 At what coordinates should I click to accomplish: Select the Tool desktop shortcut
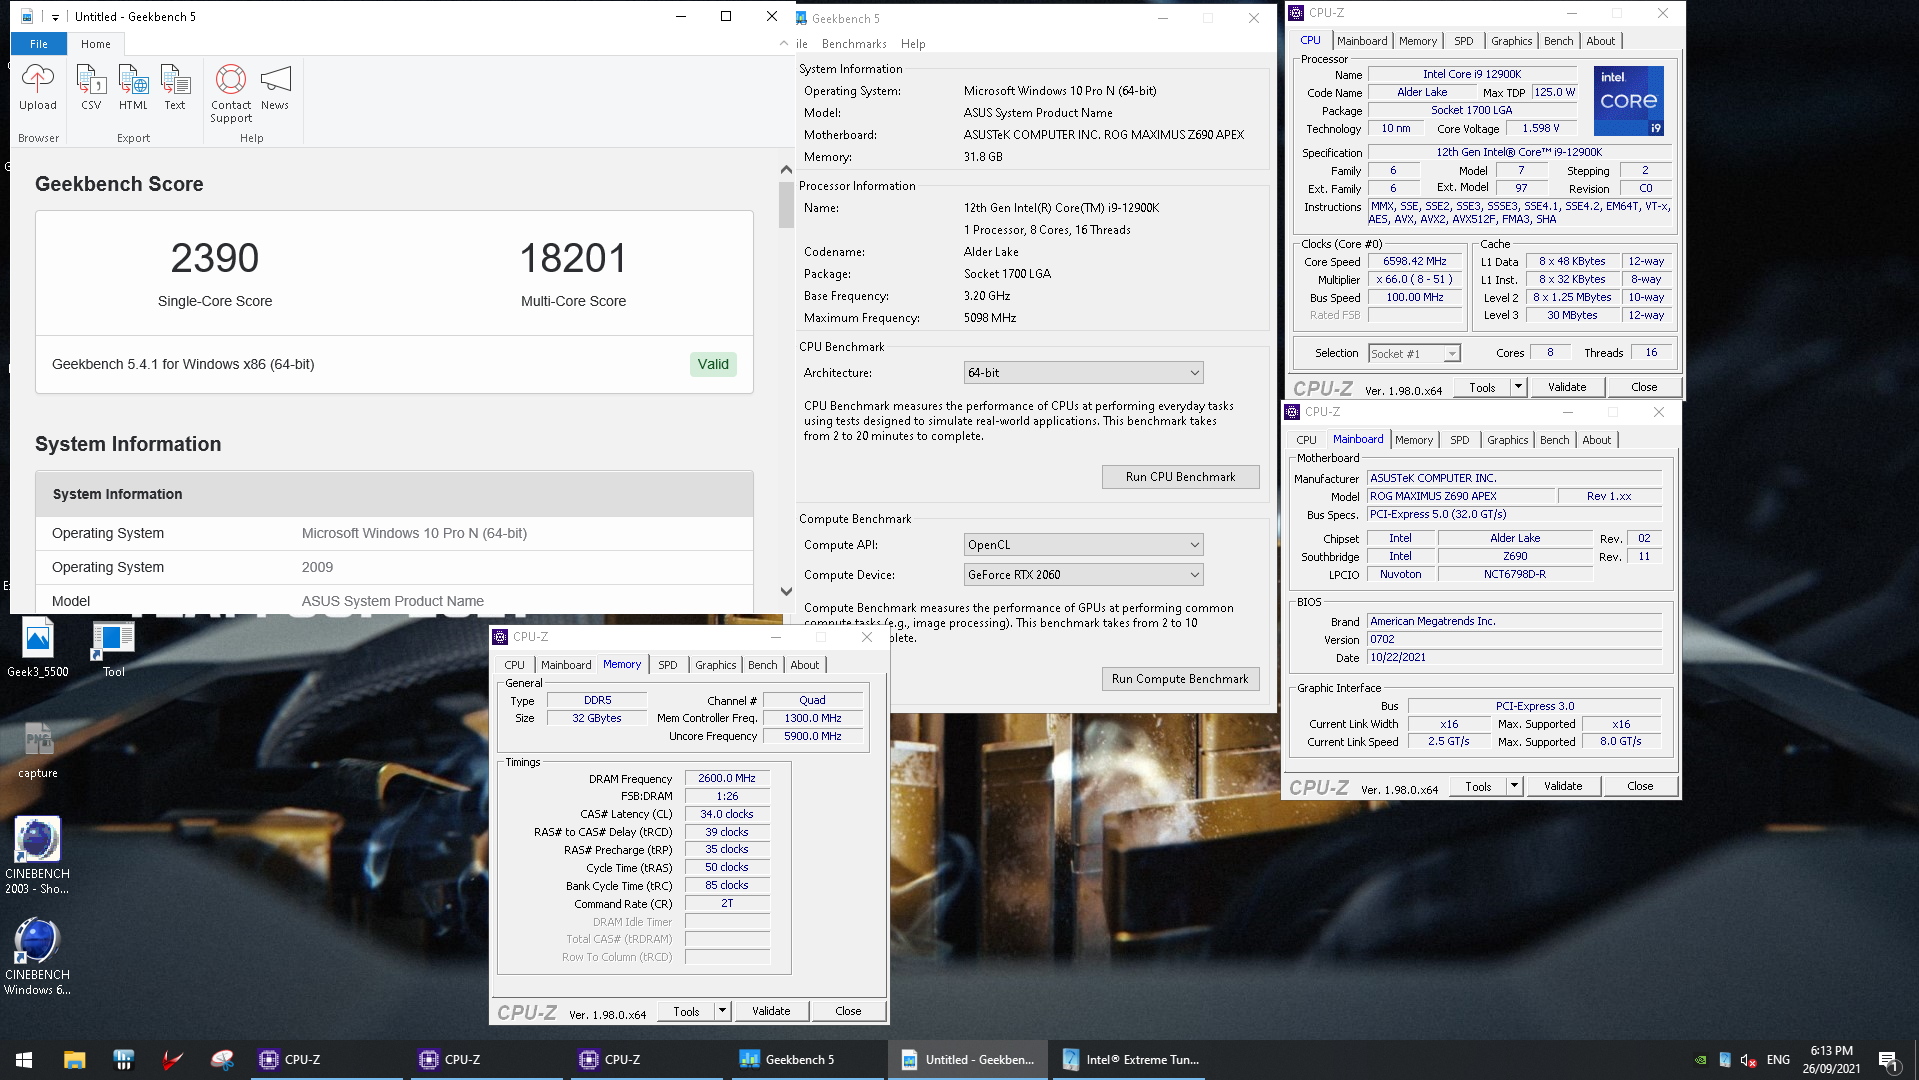coord(114,648)
